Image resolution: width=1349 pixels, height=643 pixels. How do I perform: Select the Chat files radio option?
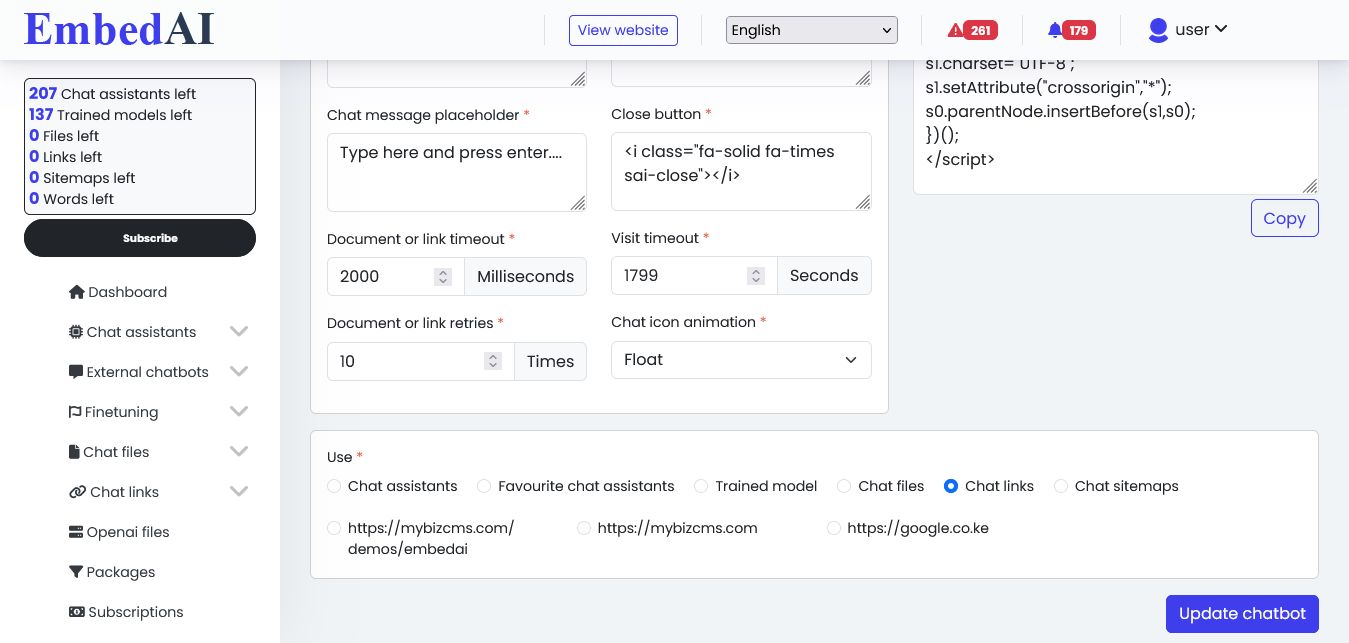[844, 486]
